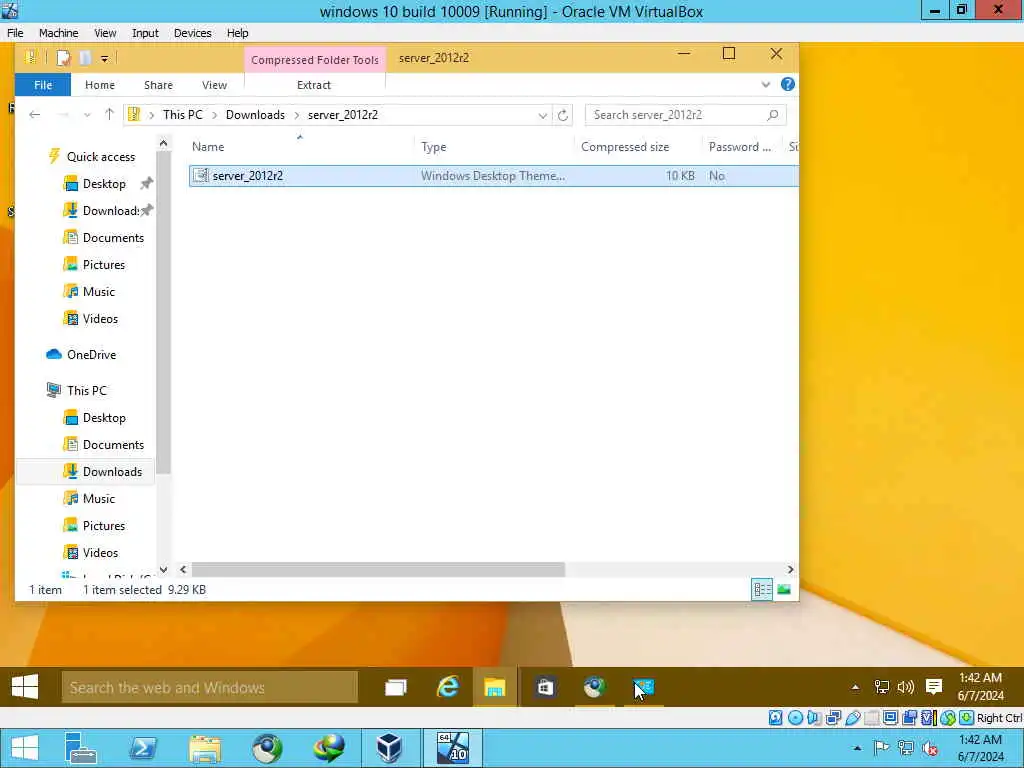
Task: Click server_2012r2 in the address bar path
Action: point(343,115)
